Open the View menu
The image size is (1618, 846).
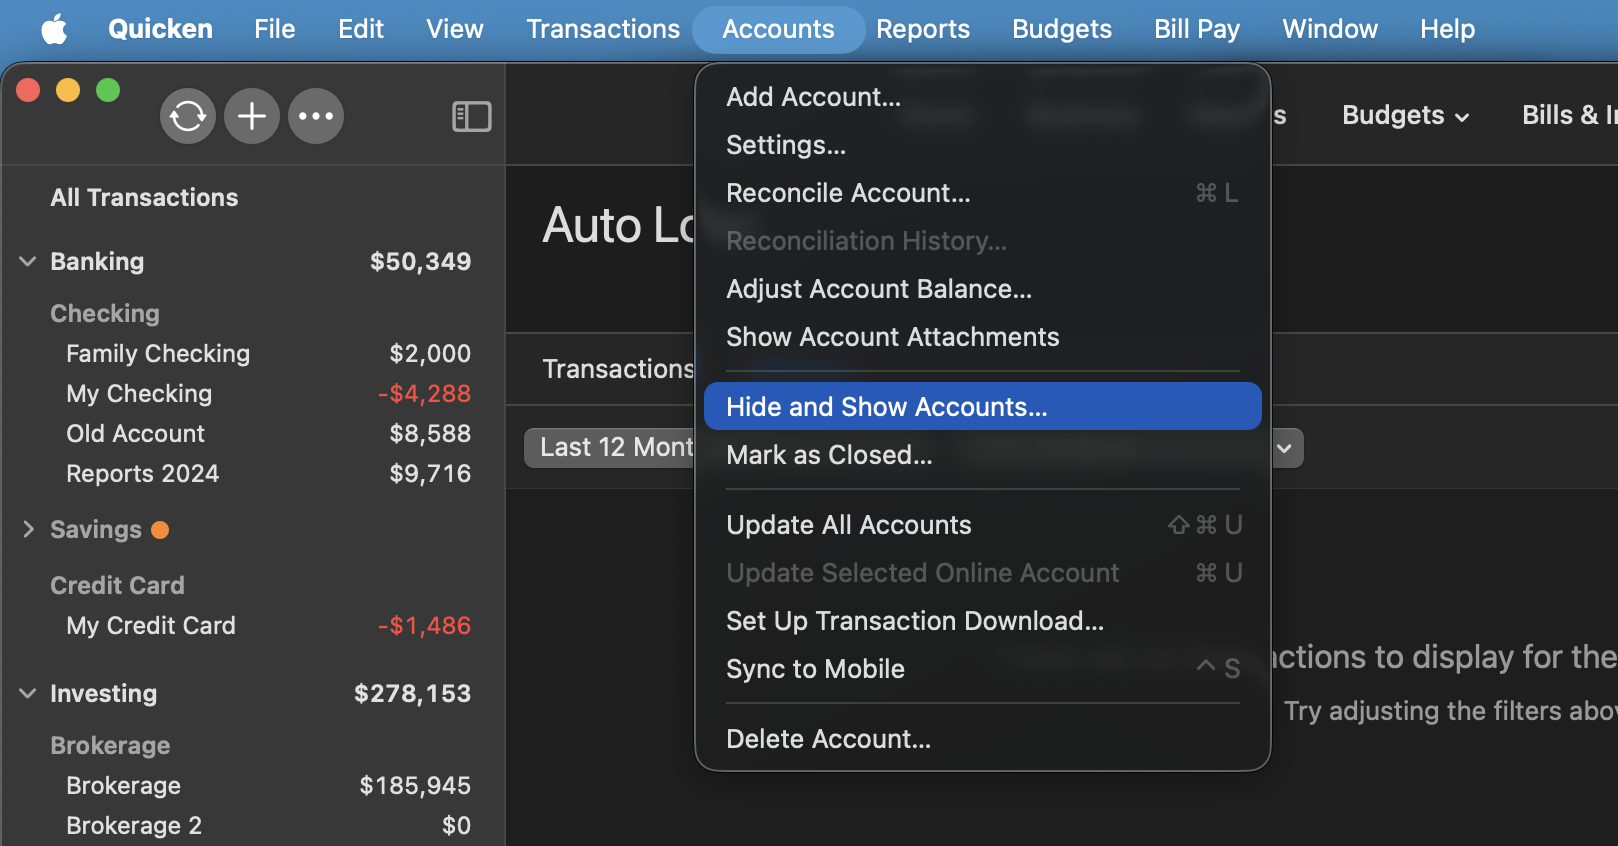(x=455, y=29)
